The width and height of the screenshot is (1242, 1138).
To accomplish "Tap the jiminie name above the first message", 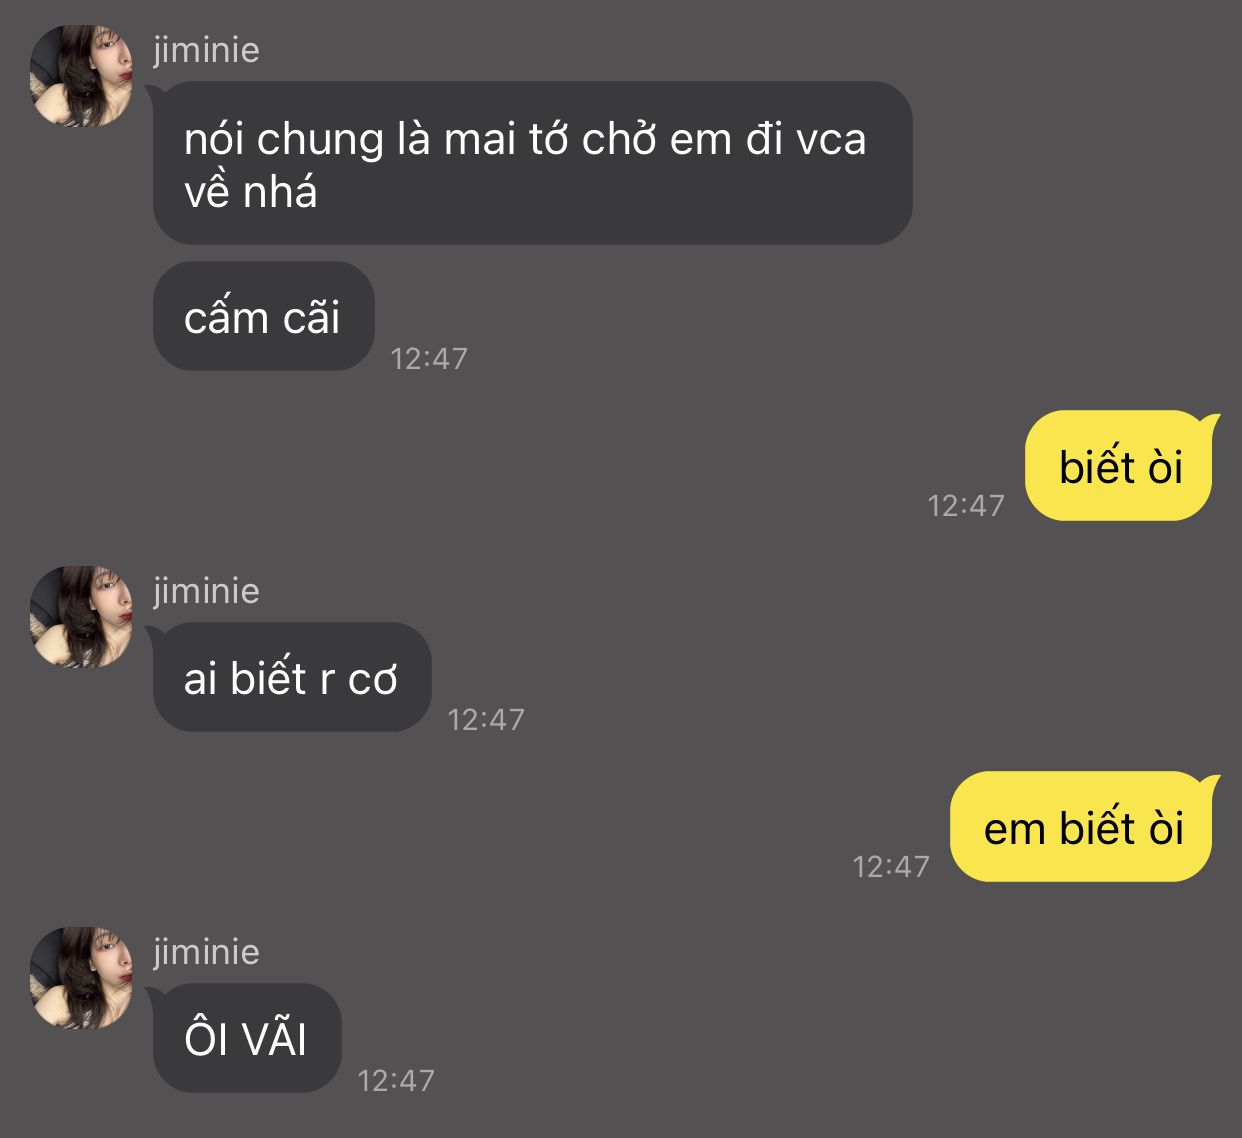I will point(206,49).
